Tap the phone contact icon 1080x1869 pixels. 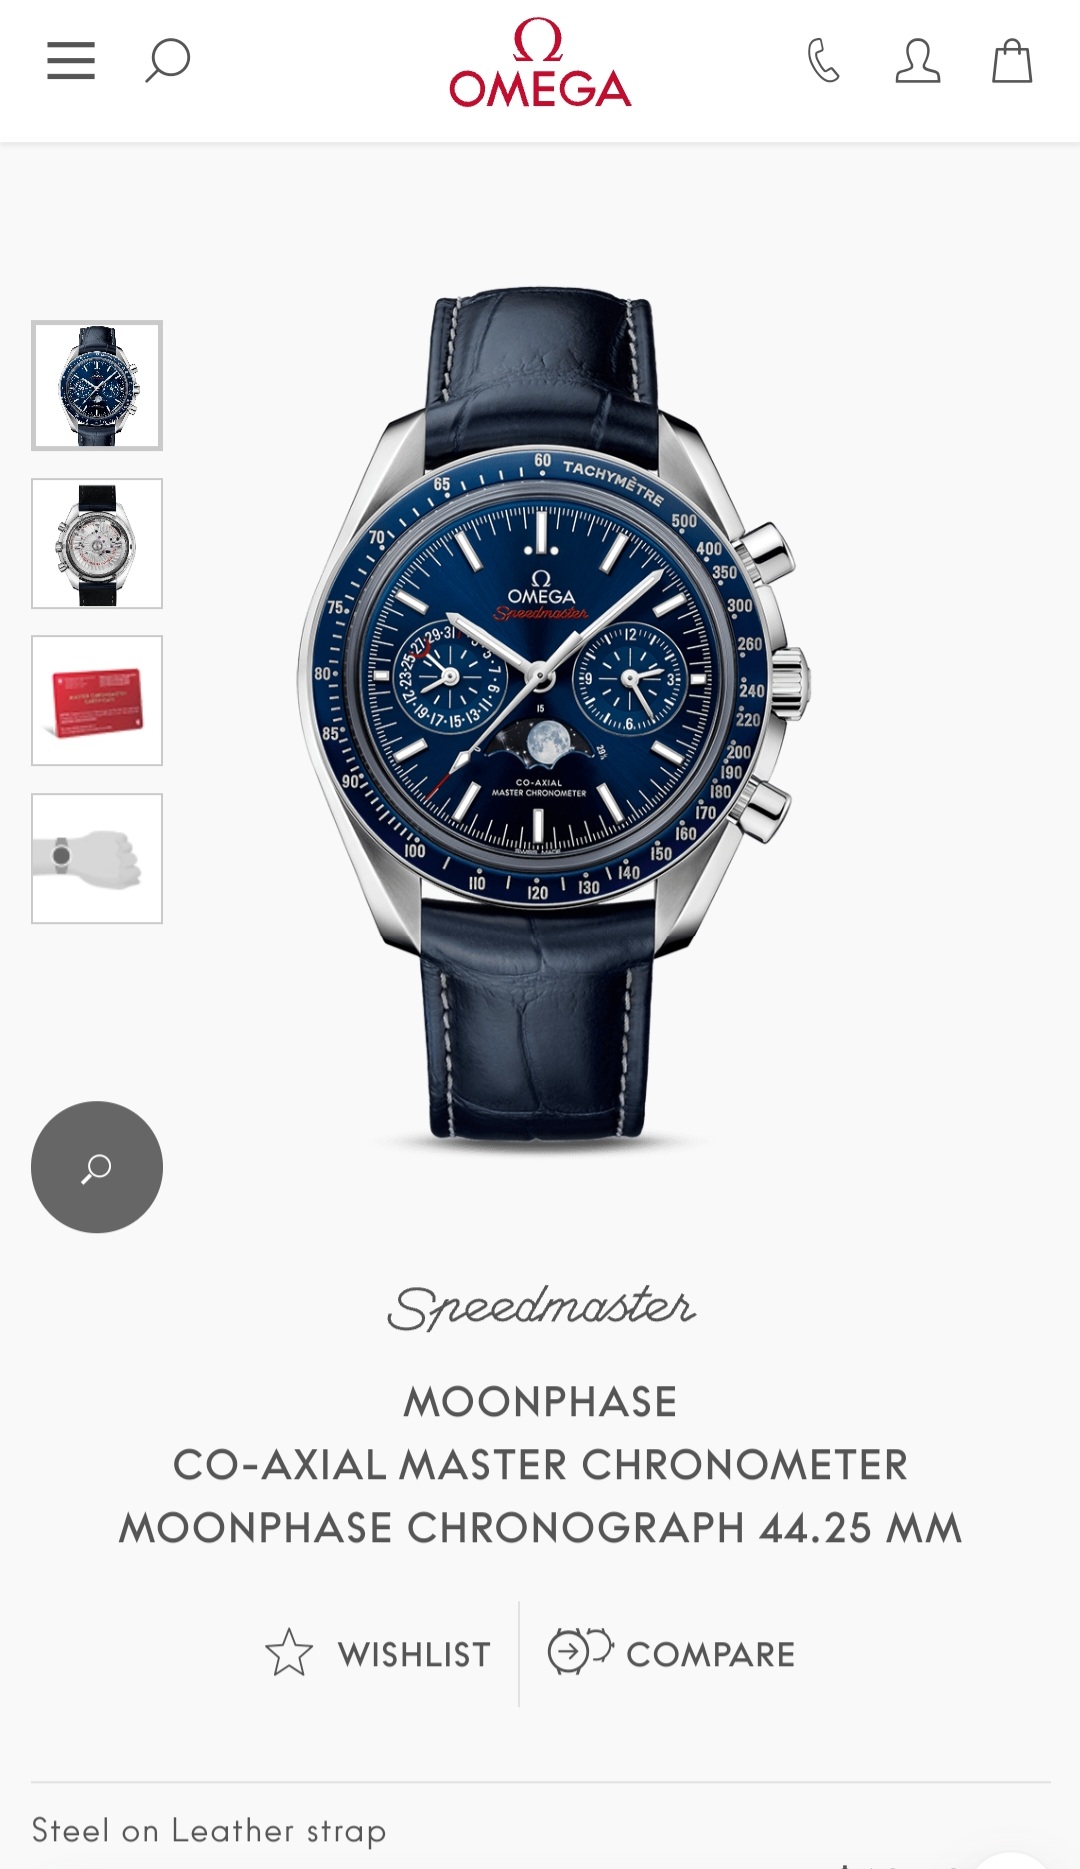click(x=824, y=60)
